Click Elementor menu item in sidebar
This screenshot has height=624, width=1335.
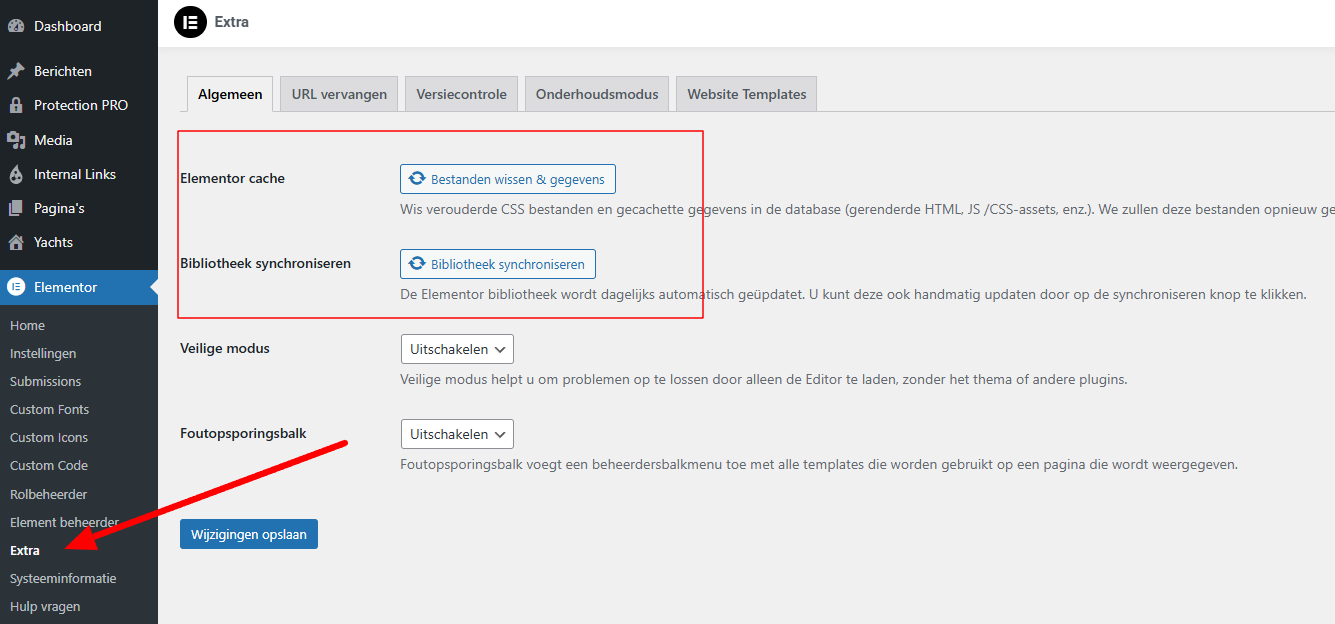point(79,287)
